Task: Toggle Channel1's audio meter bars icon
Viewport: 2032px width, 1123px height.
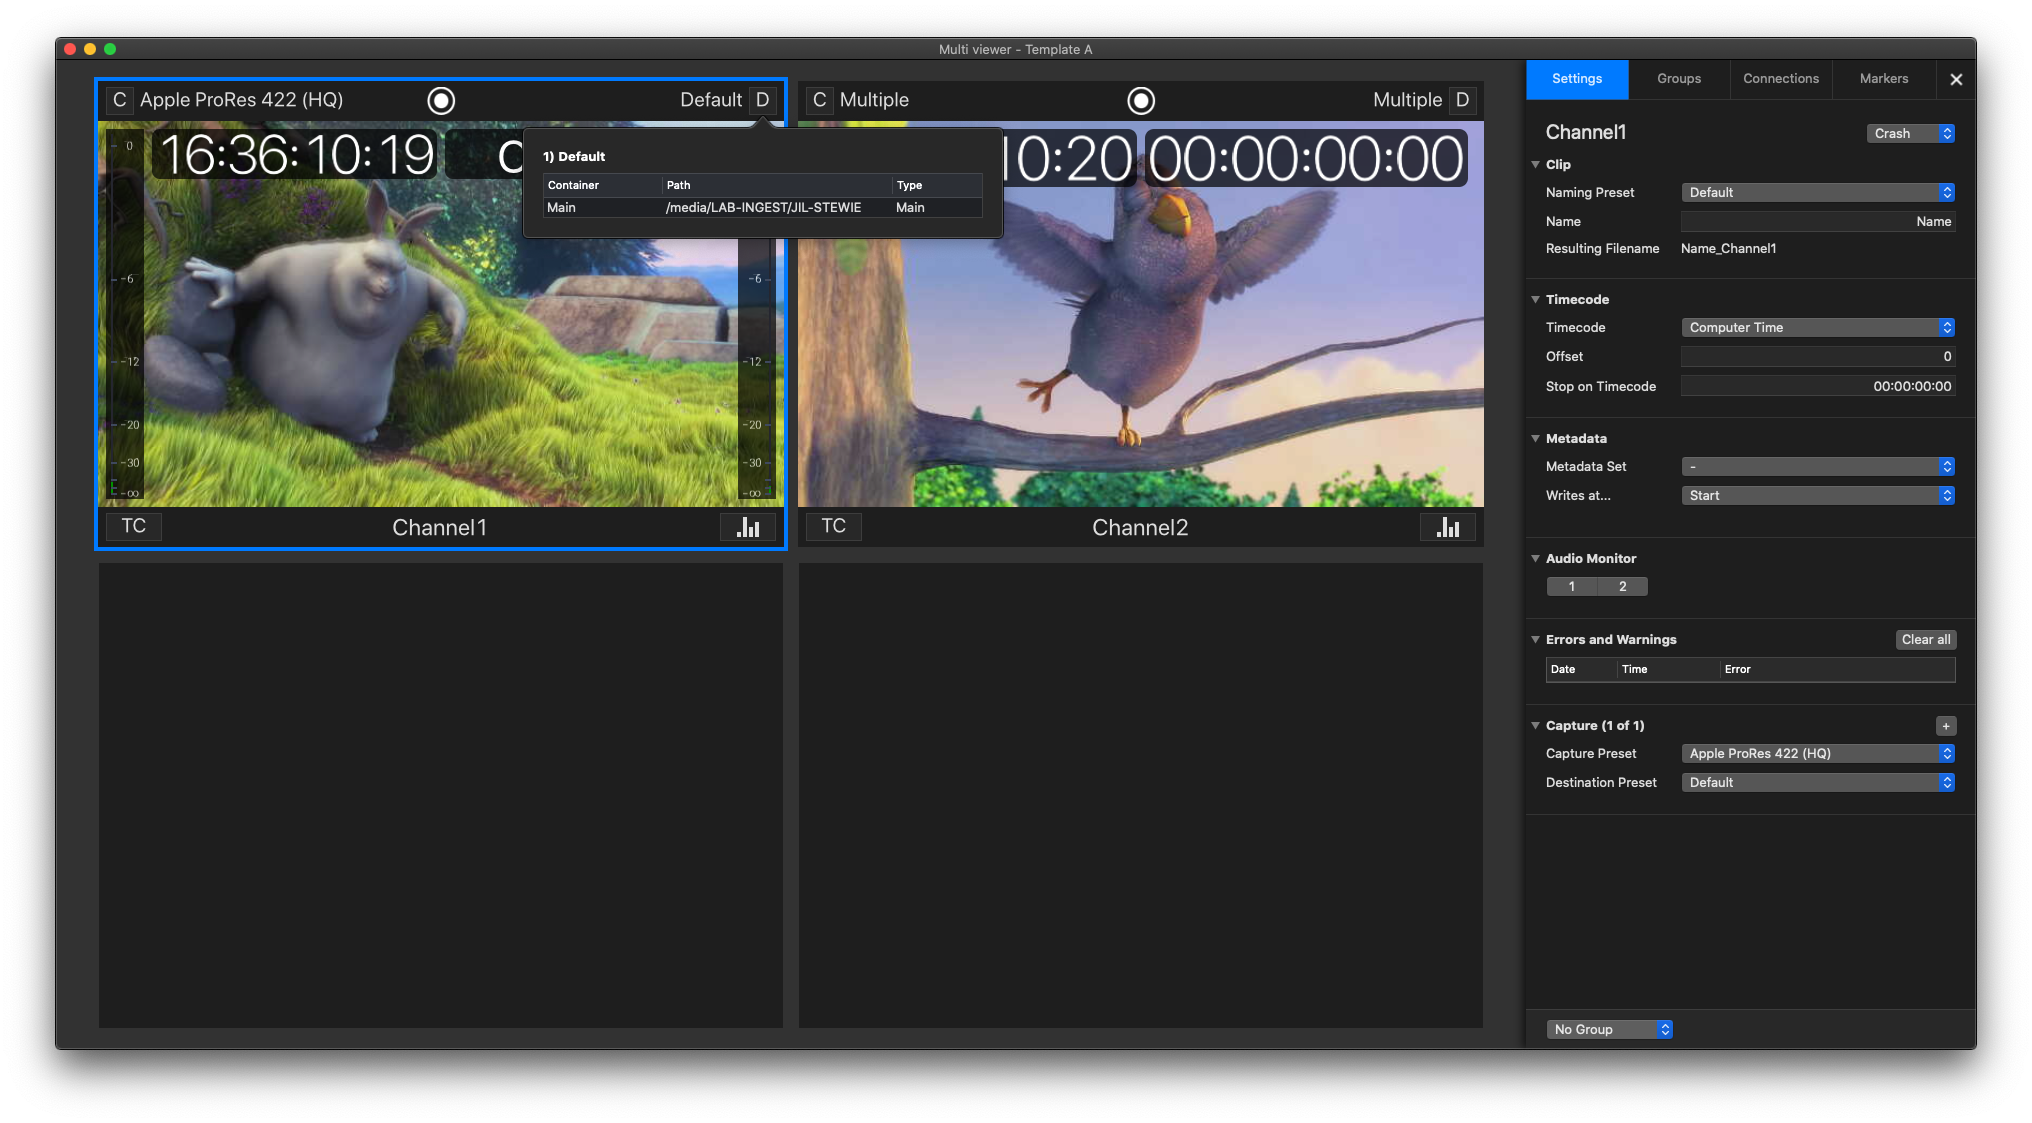Action: tap(748, 527)
